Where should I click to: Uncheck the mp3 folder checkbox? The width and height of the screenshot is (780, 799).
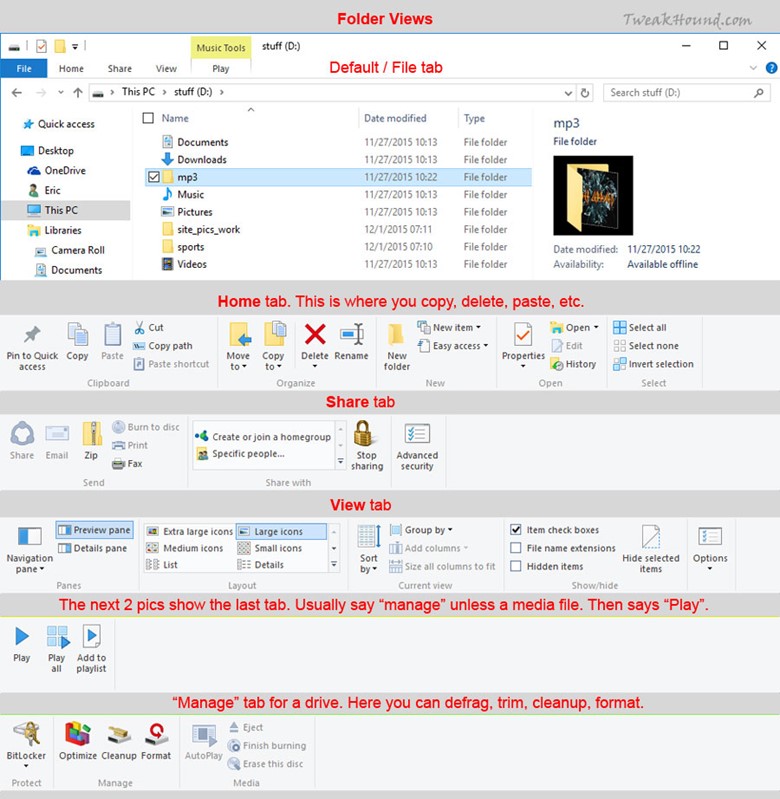(x=153, y=177)
